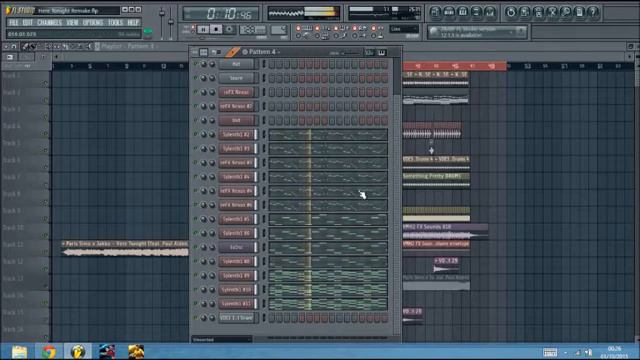Click the circular-arrow icon in top toolbar
The image size is (640, 360).
tap(511, 13)
